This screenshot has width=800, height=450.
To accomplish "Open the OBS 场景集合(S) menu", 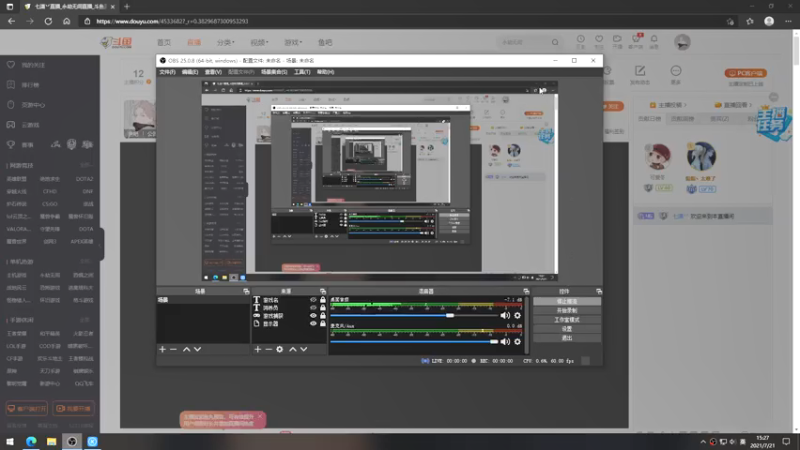I will click(274, 72).
